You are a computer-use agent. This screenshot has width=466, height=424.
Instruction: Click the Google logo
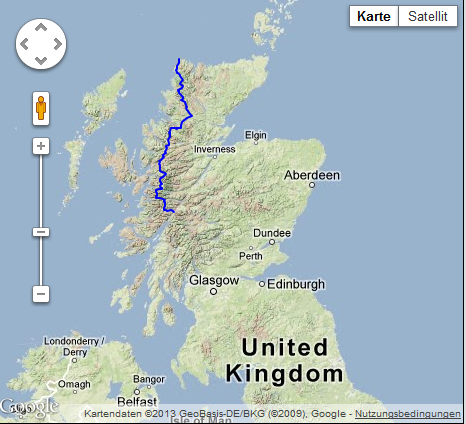click(x=29, y=407)
